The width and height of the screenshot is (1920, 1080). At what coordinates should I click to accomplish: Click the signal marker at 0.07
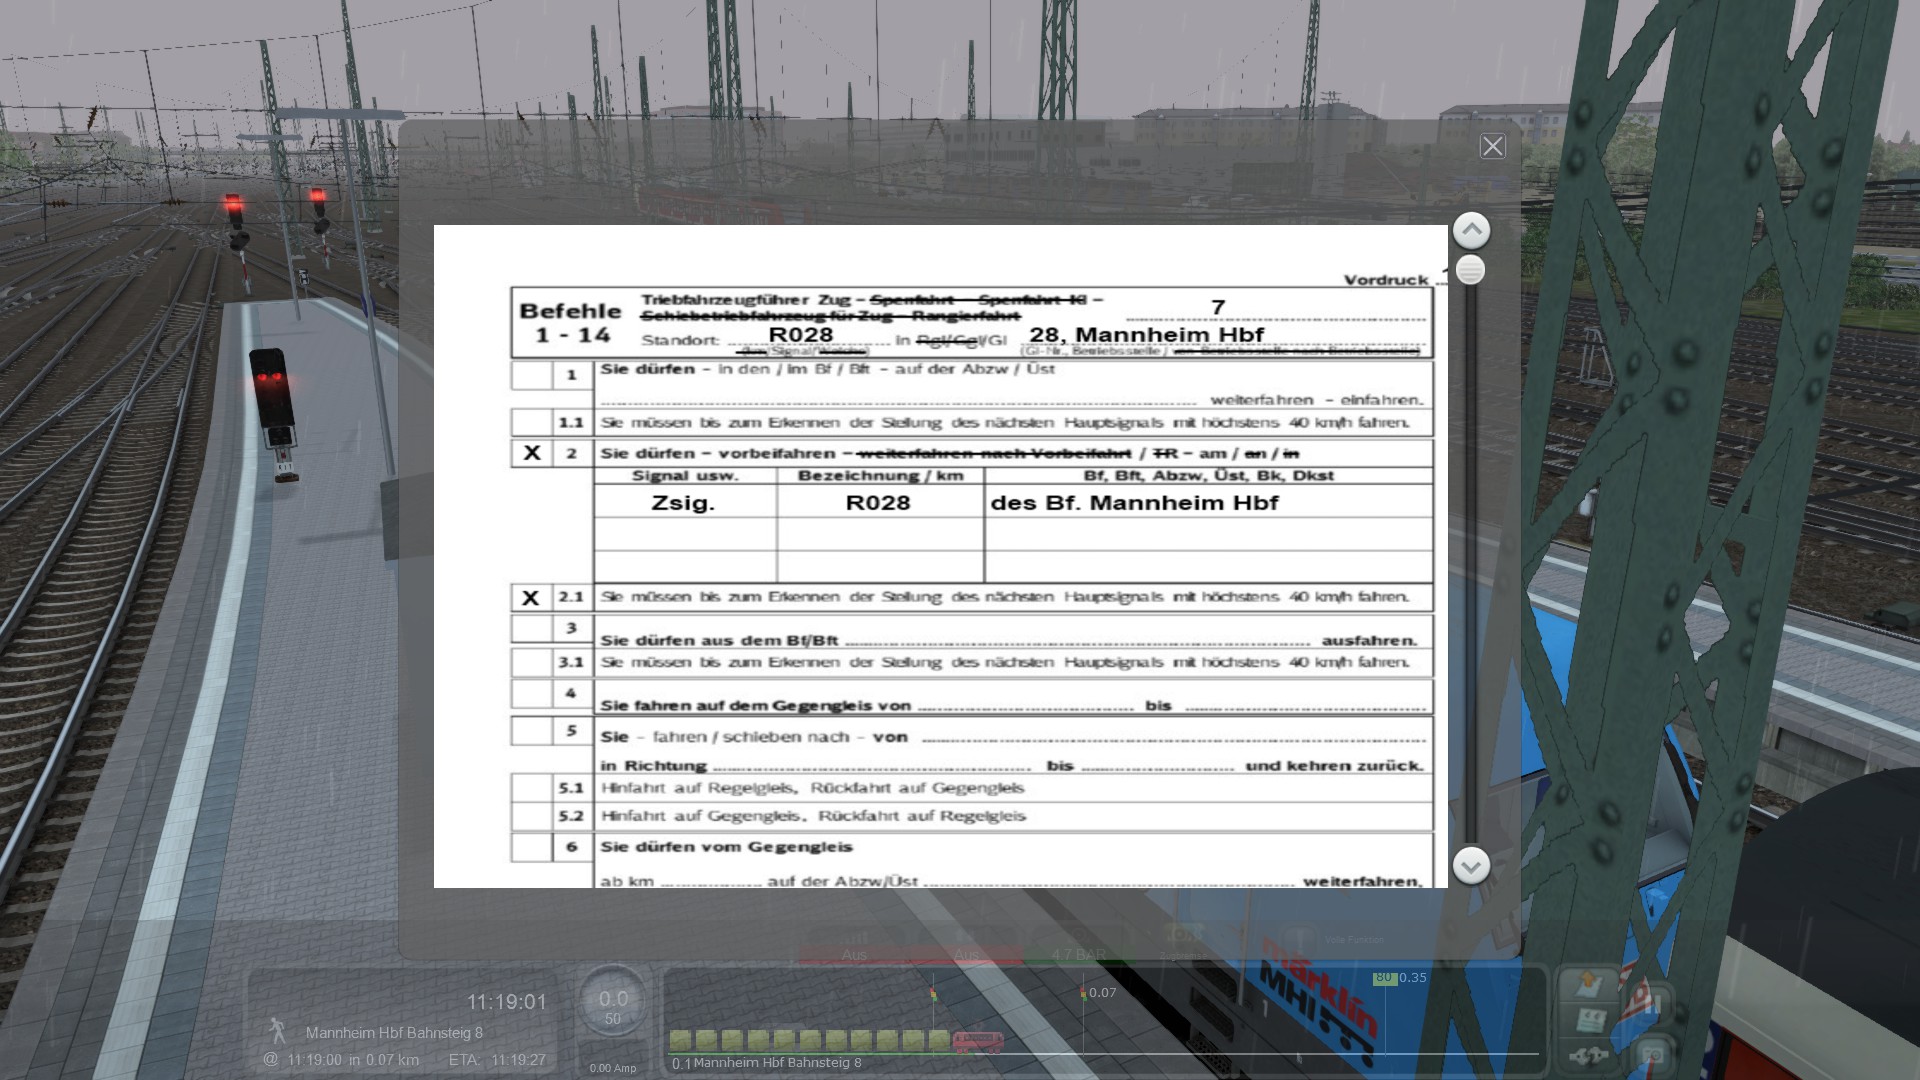[1083, 993]
